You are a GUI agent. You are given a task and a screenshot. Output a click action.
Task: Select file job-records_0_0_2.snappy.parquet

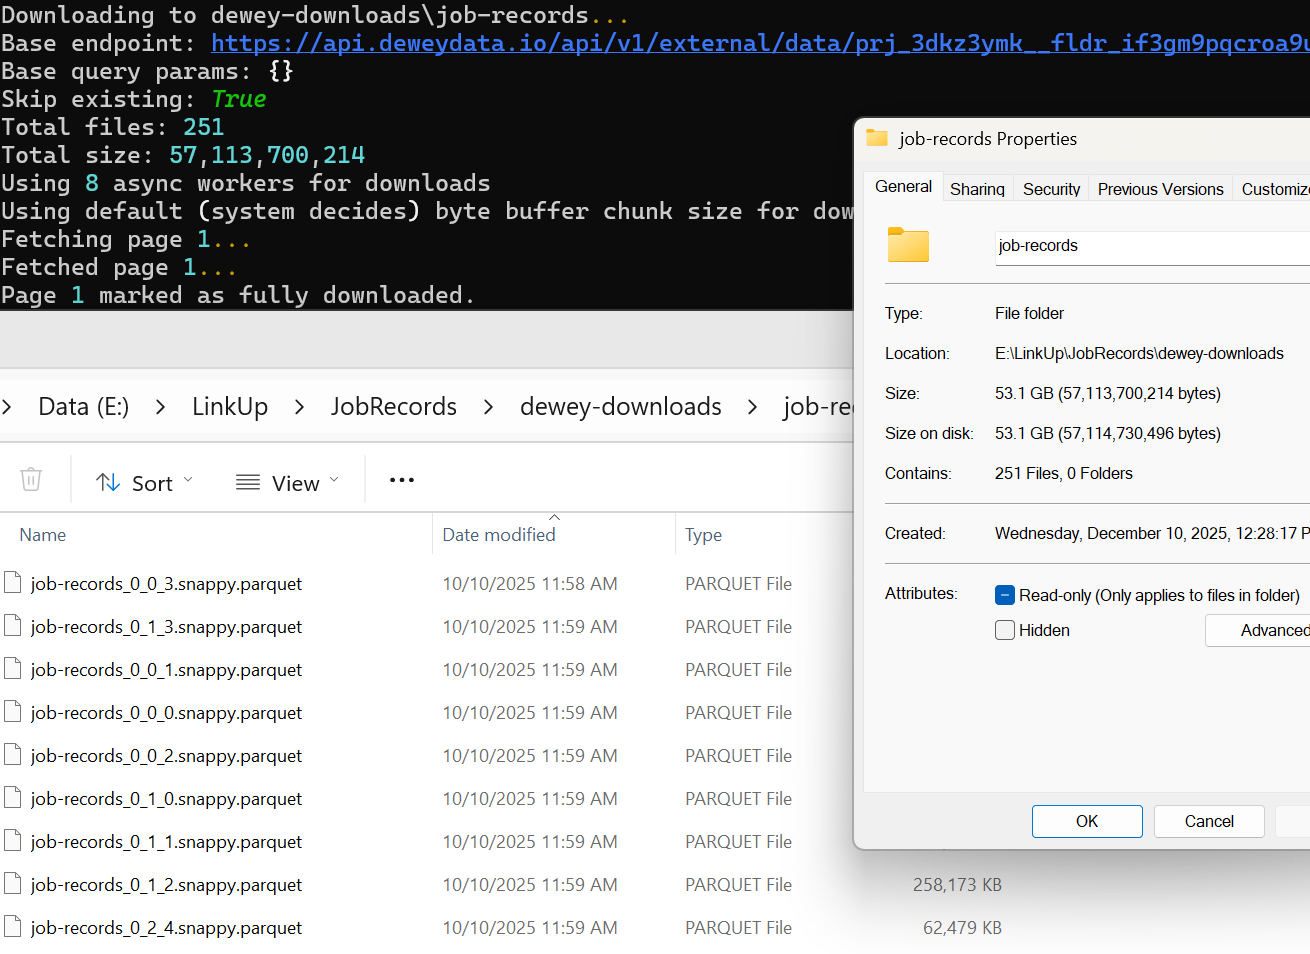tap(166, 756)
